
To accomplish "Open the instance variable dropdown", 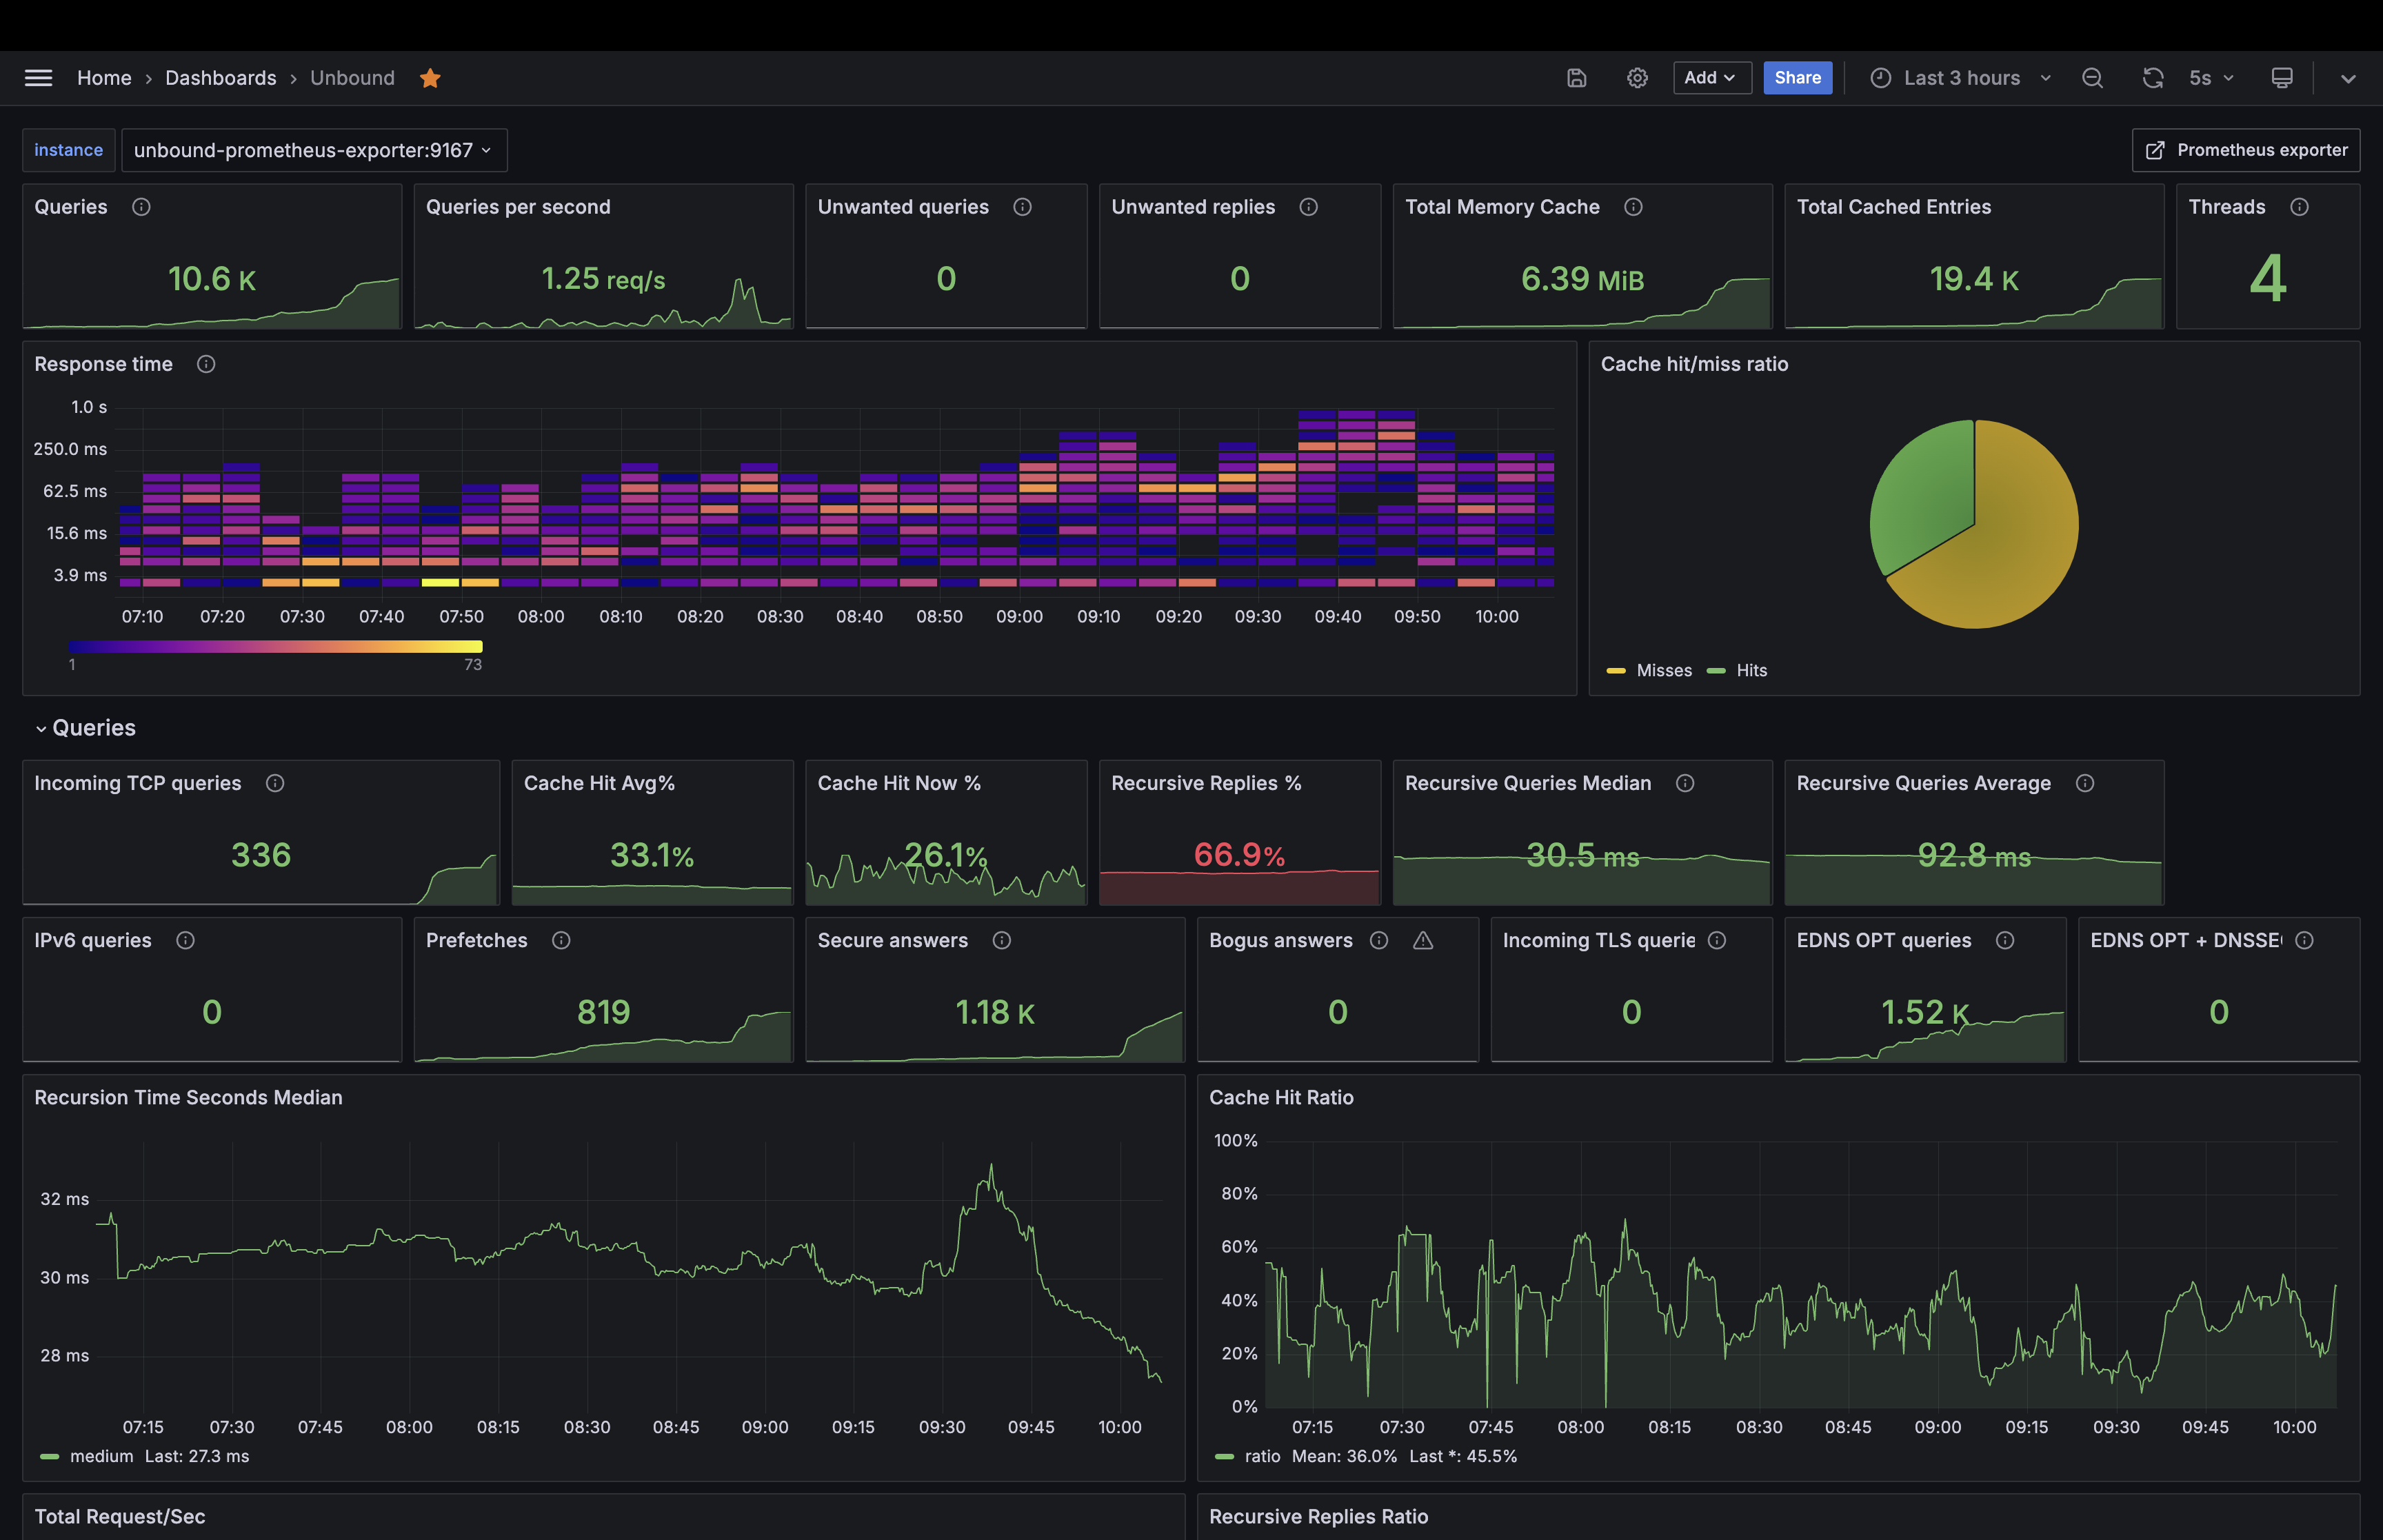I will (313, 150).
